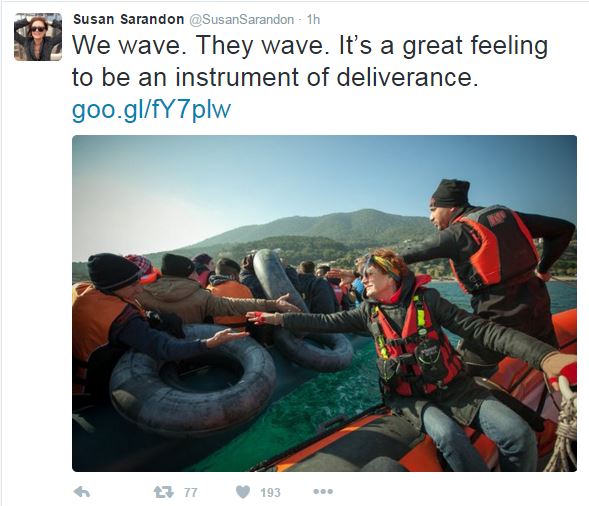Open the three-dot more options menu

pyautogui.click(x=323, y=491)
